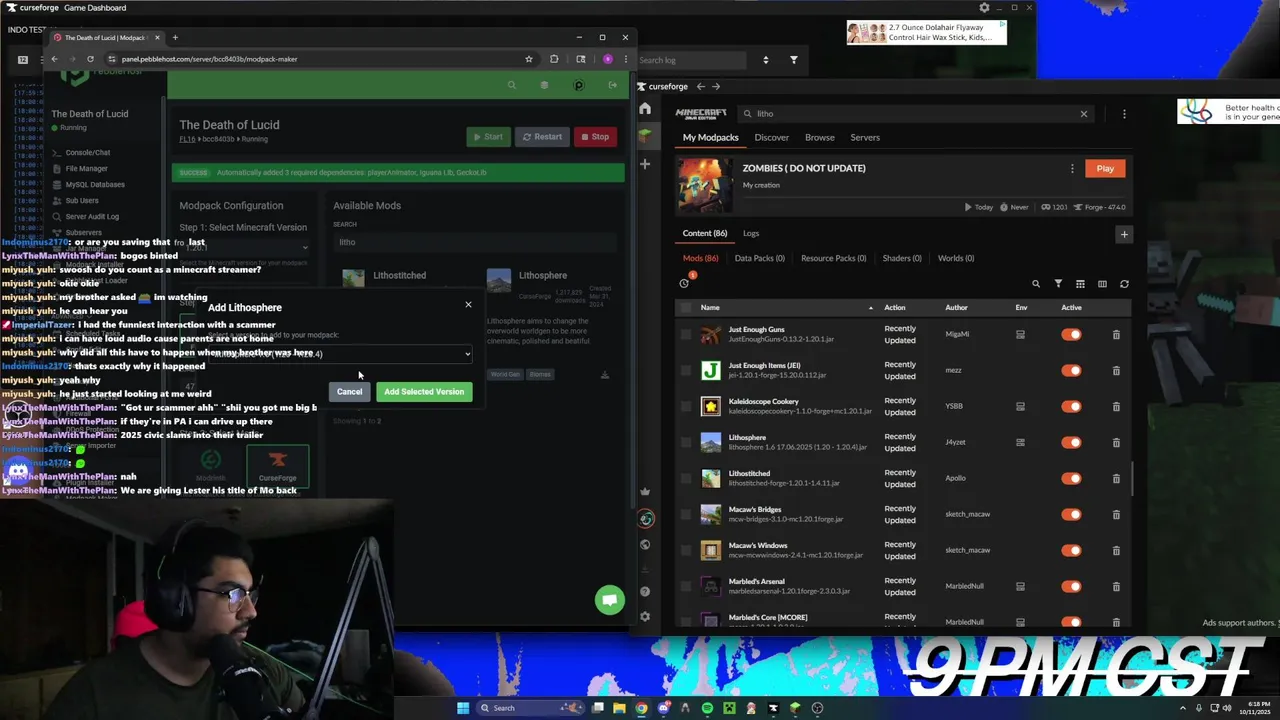Viewport: 1280px width, 720px height.
Task: Open the Logs tab
Action: 750,233
